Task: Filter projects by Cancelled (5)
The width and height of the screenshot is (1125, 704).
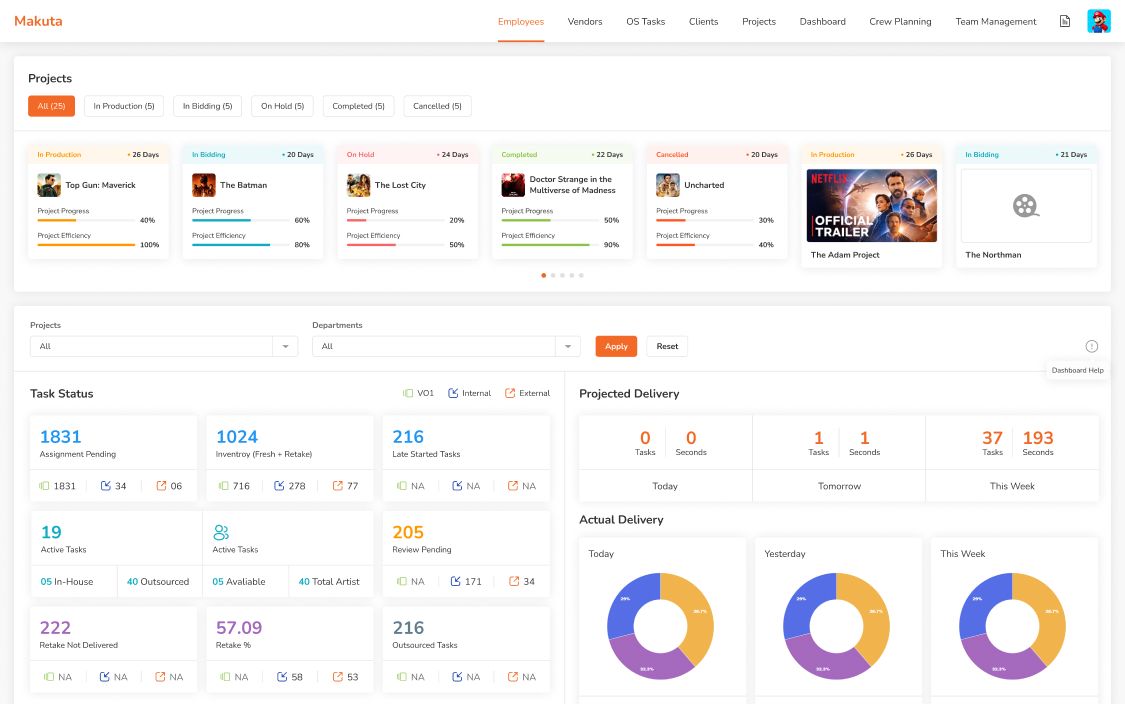Action: point(438,106)
